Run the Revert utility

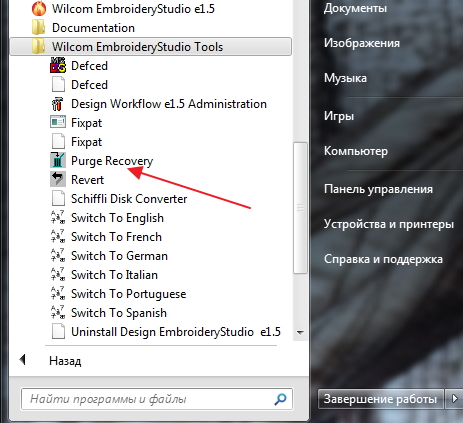pyautogui.click(x=88, y=180)
